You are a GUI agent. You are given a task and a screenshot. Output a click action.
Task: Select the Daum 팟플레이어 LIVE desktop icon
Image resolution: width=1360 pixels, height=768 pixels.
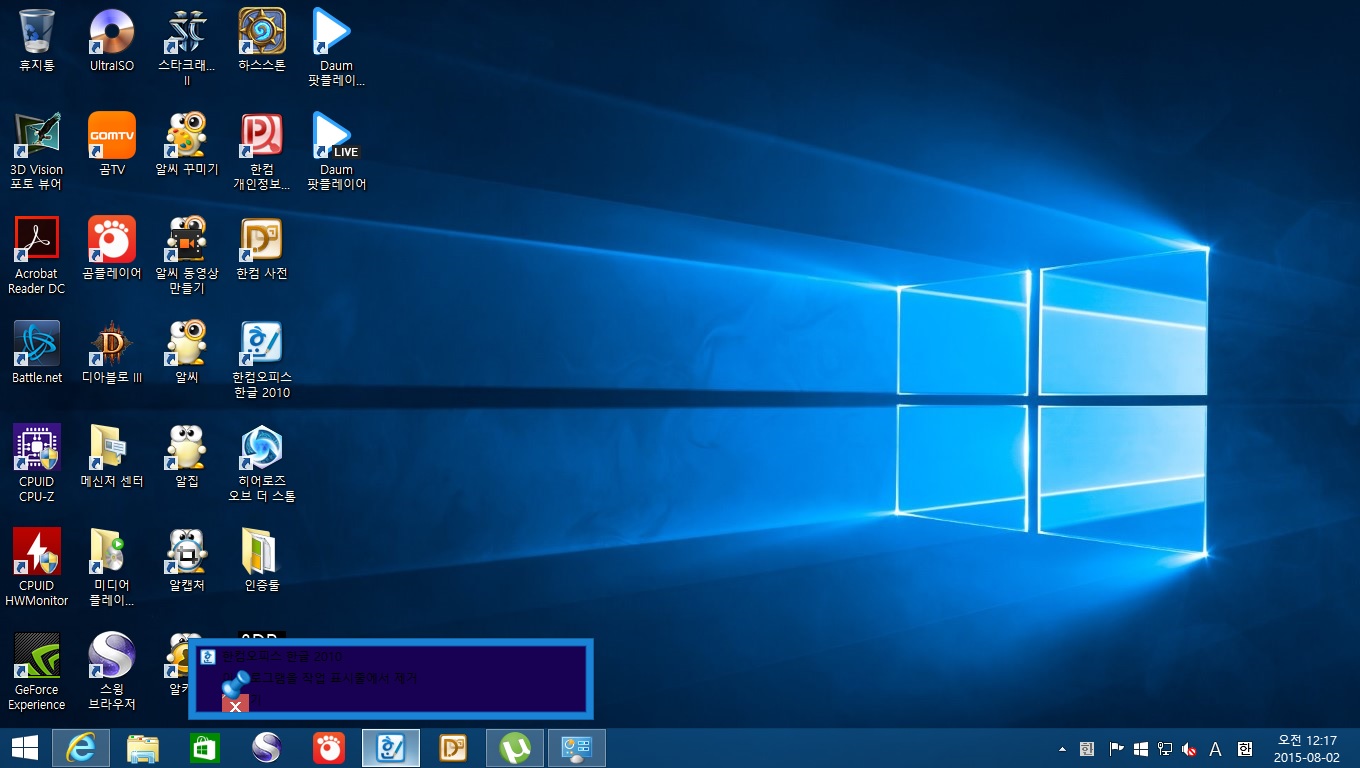pos(337,152)
